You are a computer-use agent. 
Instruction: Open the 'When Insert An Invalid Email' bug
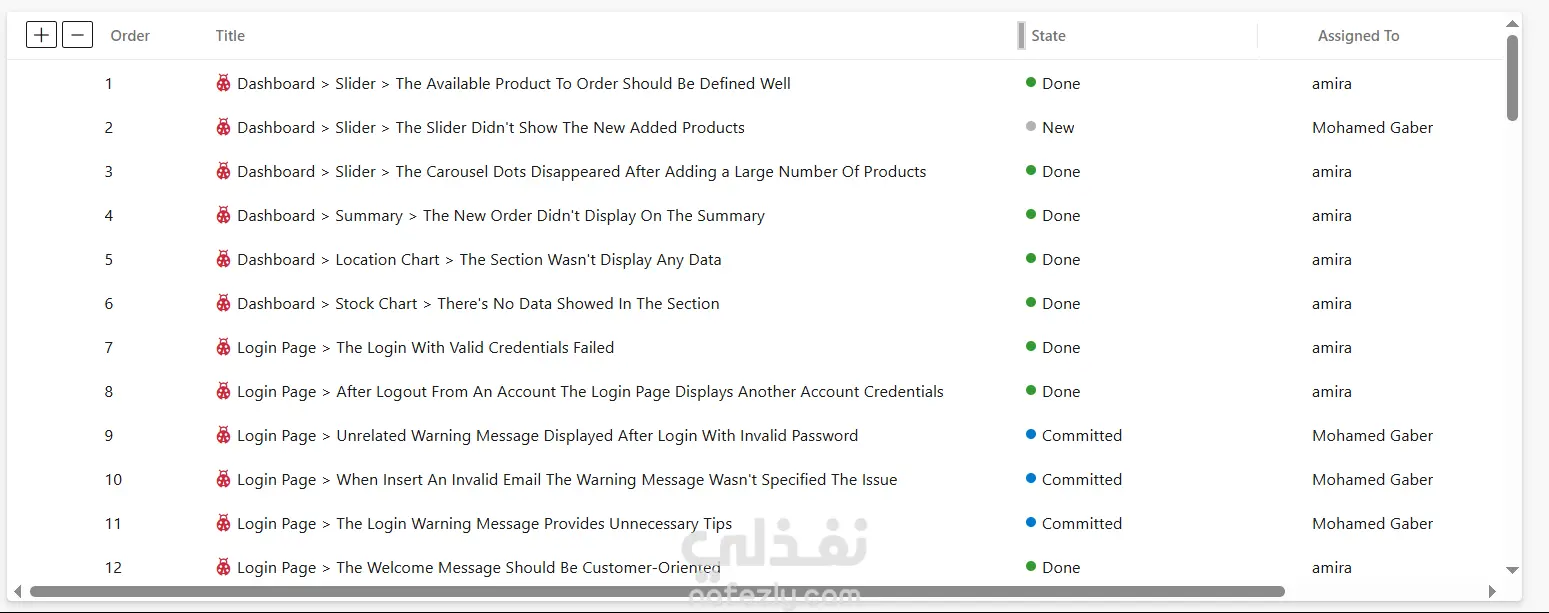616,480
